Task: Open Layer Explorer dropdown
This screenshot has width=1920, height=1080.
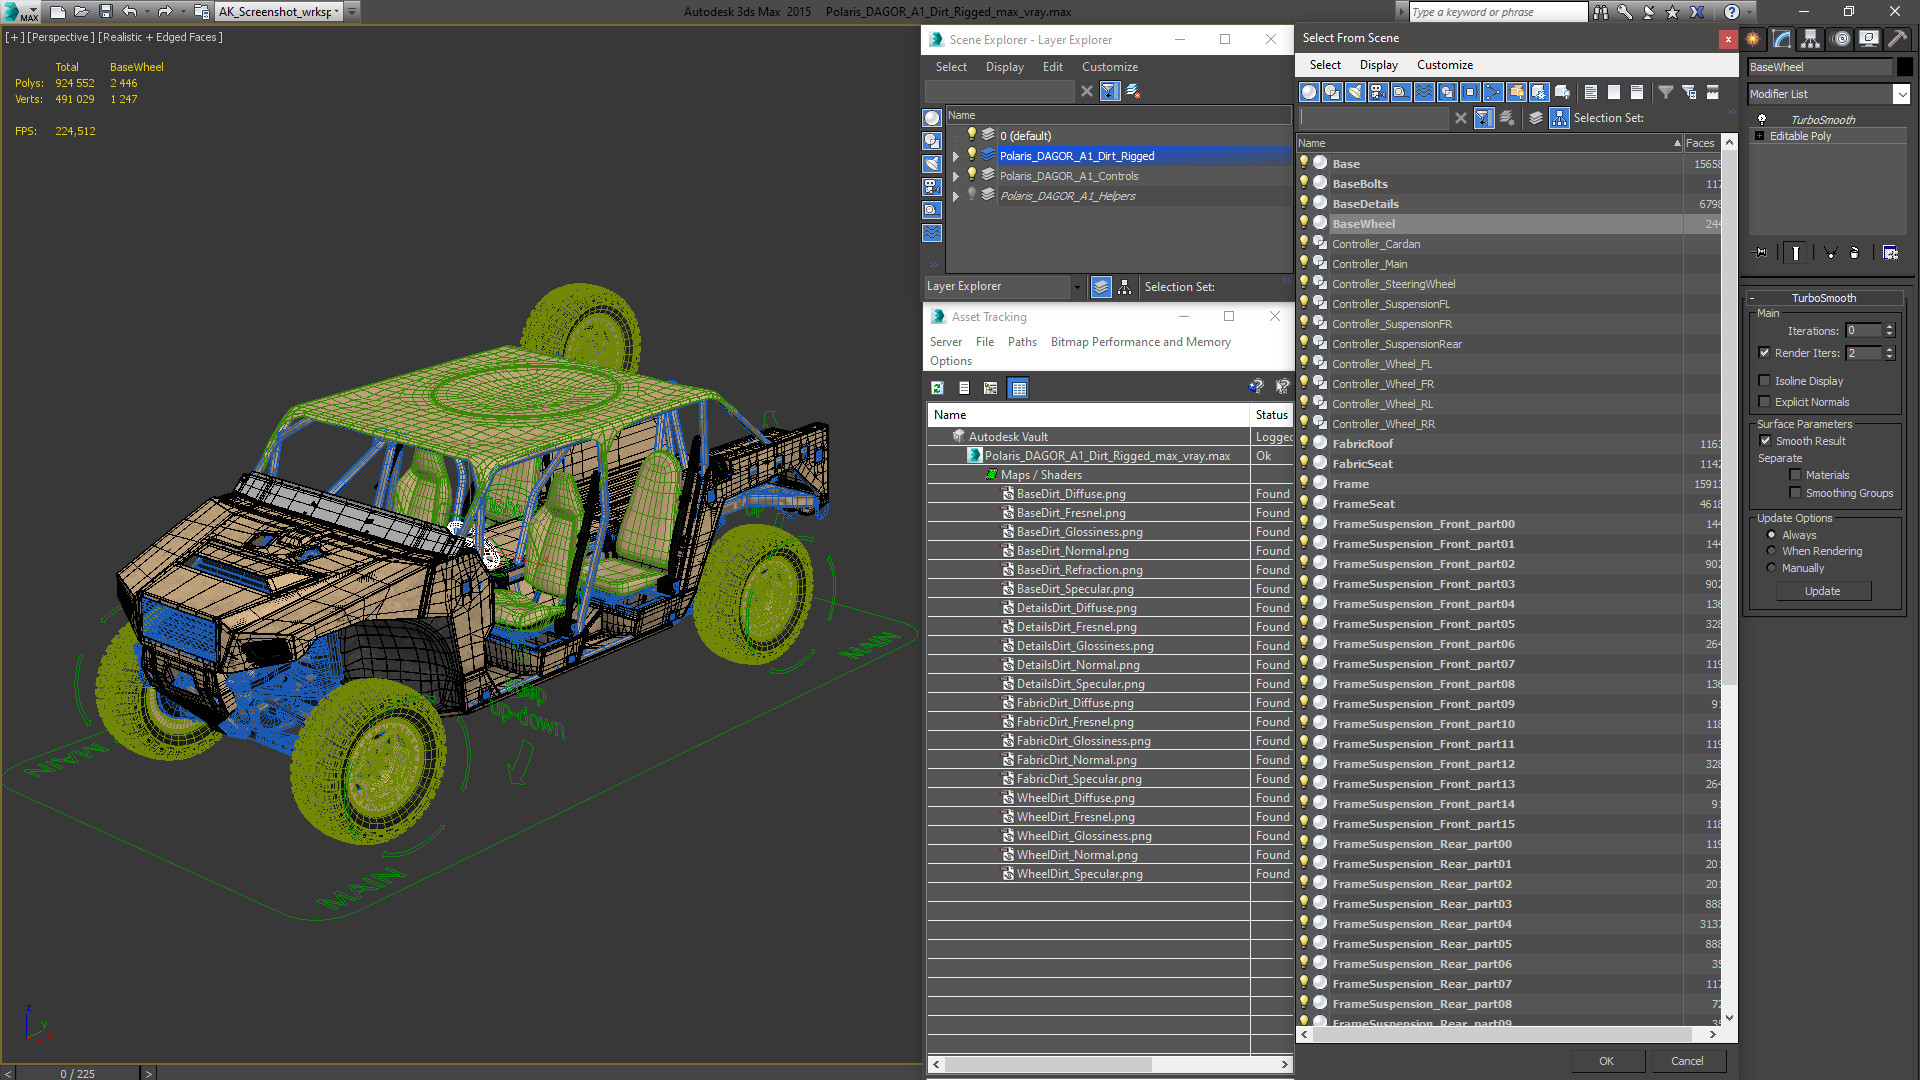Action: (x=1076, y=287)
